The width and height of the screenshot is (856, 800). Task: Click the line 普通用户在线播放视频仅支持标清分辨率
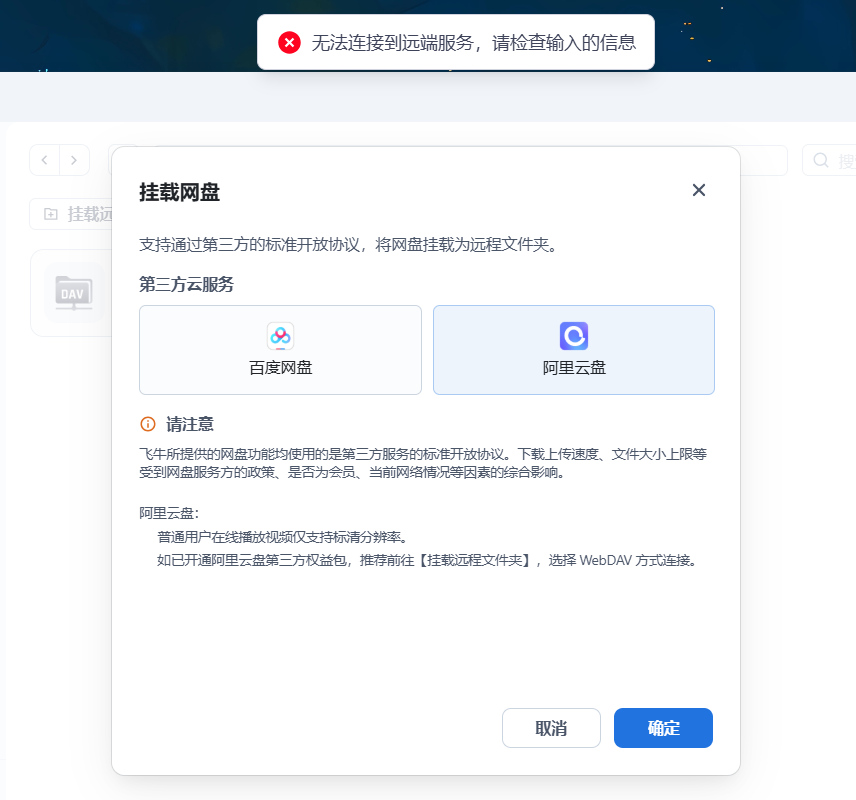[x=282, y=537]
